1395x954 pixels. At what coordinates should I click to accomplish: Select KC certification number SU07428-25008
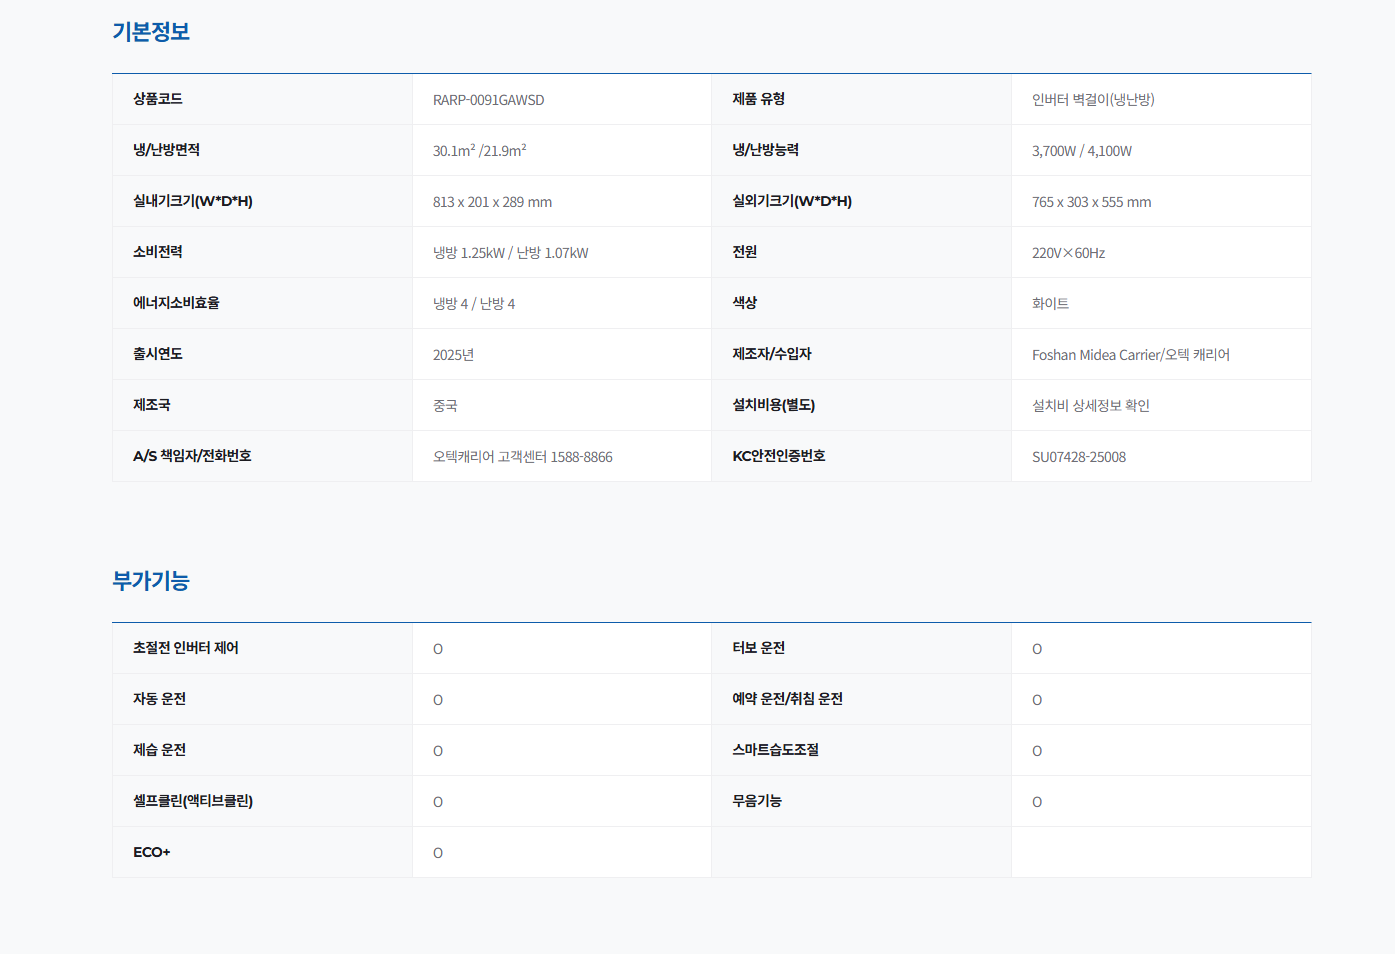pyautogui.click(x=1078, y=457)
